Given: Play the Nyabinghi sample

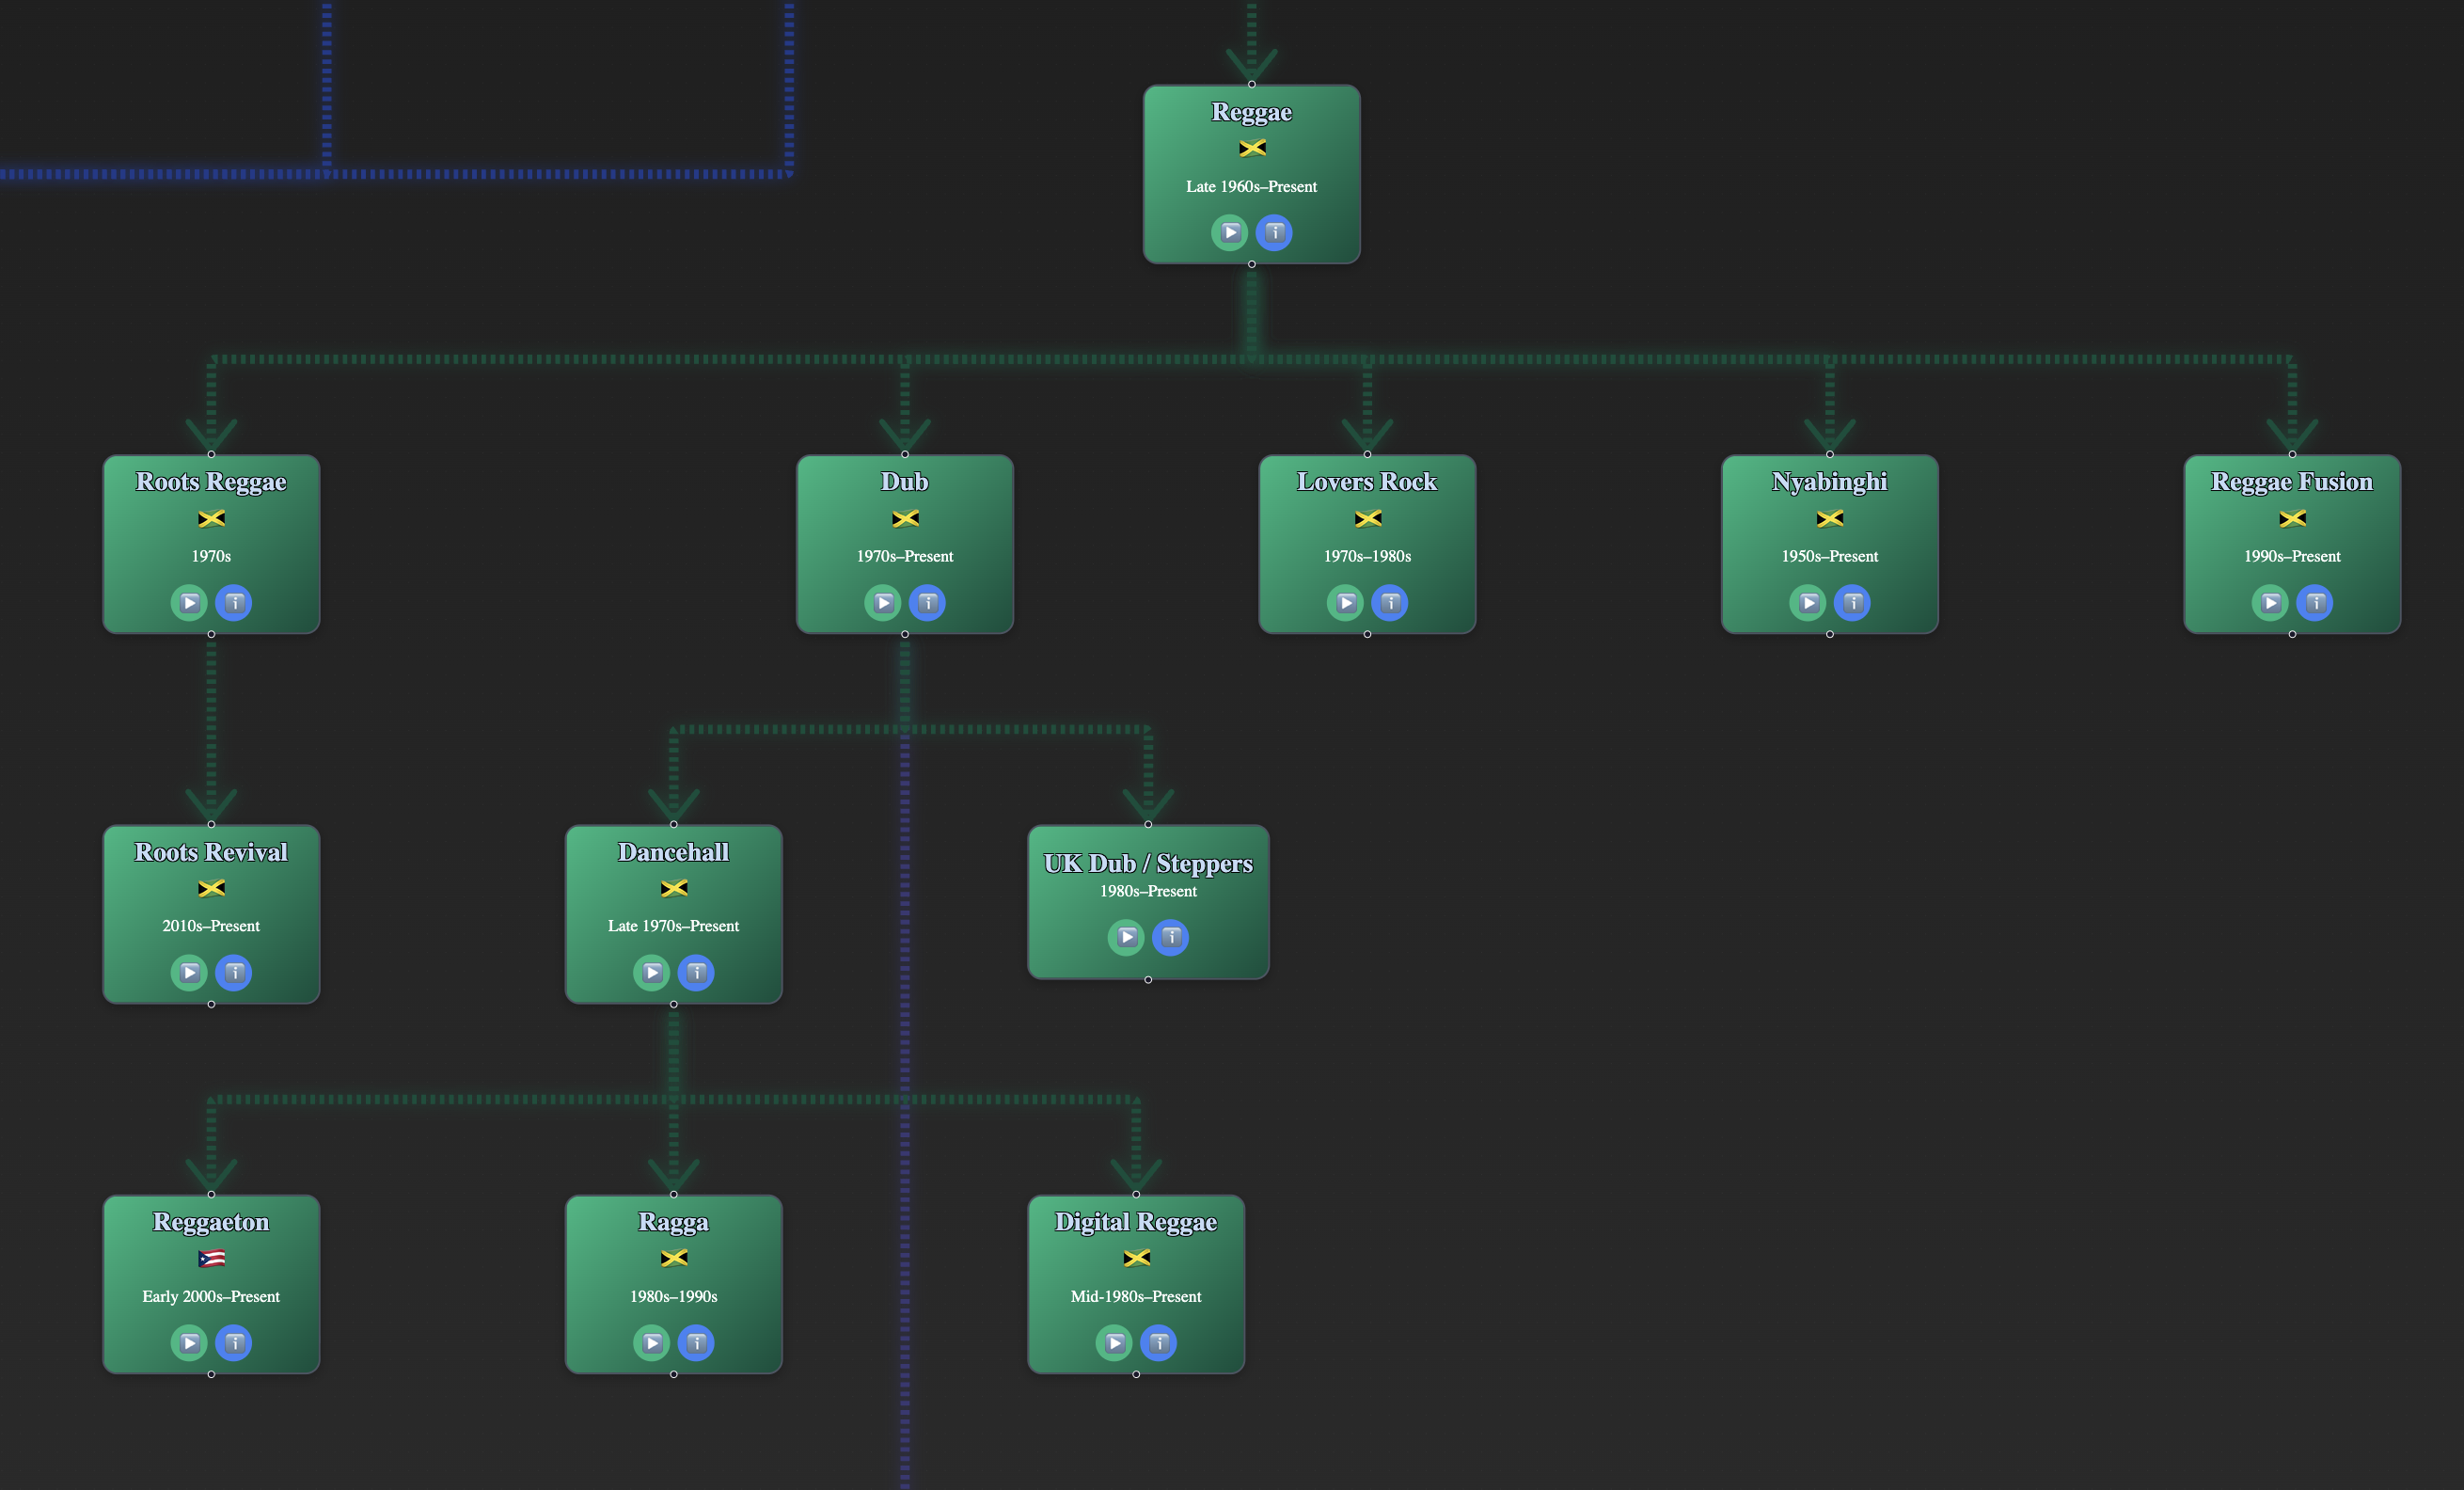Looking at the screenshot, I should pos(1808,603).
